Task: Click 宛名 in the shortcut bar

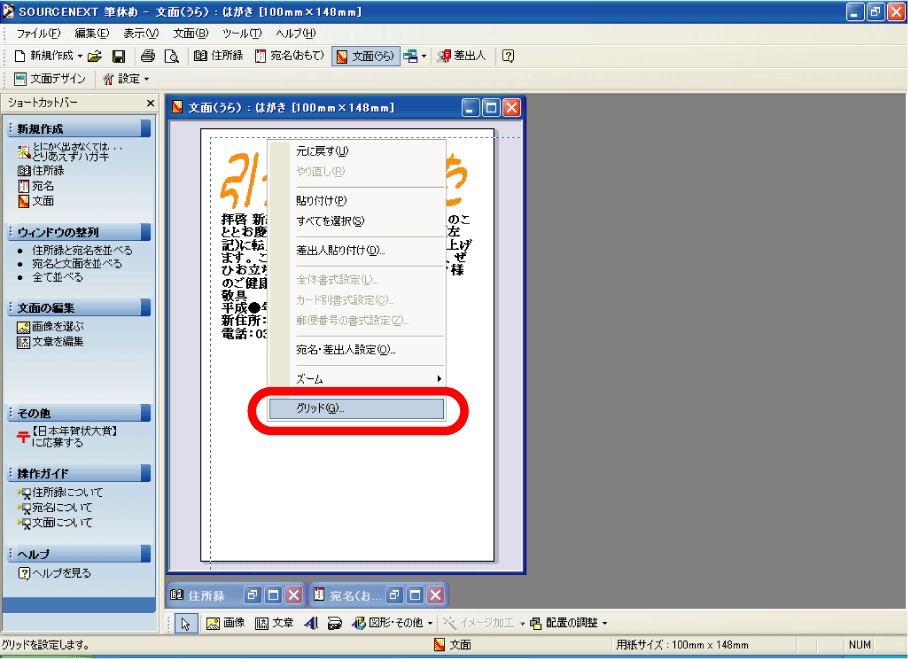Action: [x=36, y=186]
